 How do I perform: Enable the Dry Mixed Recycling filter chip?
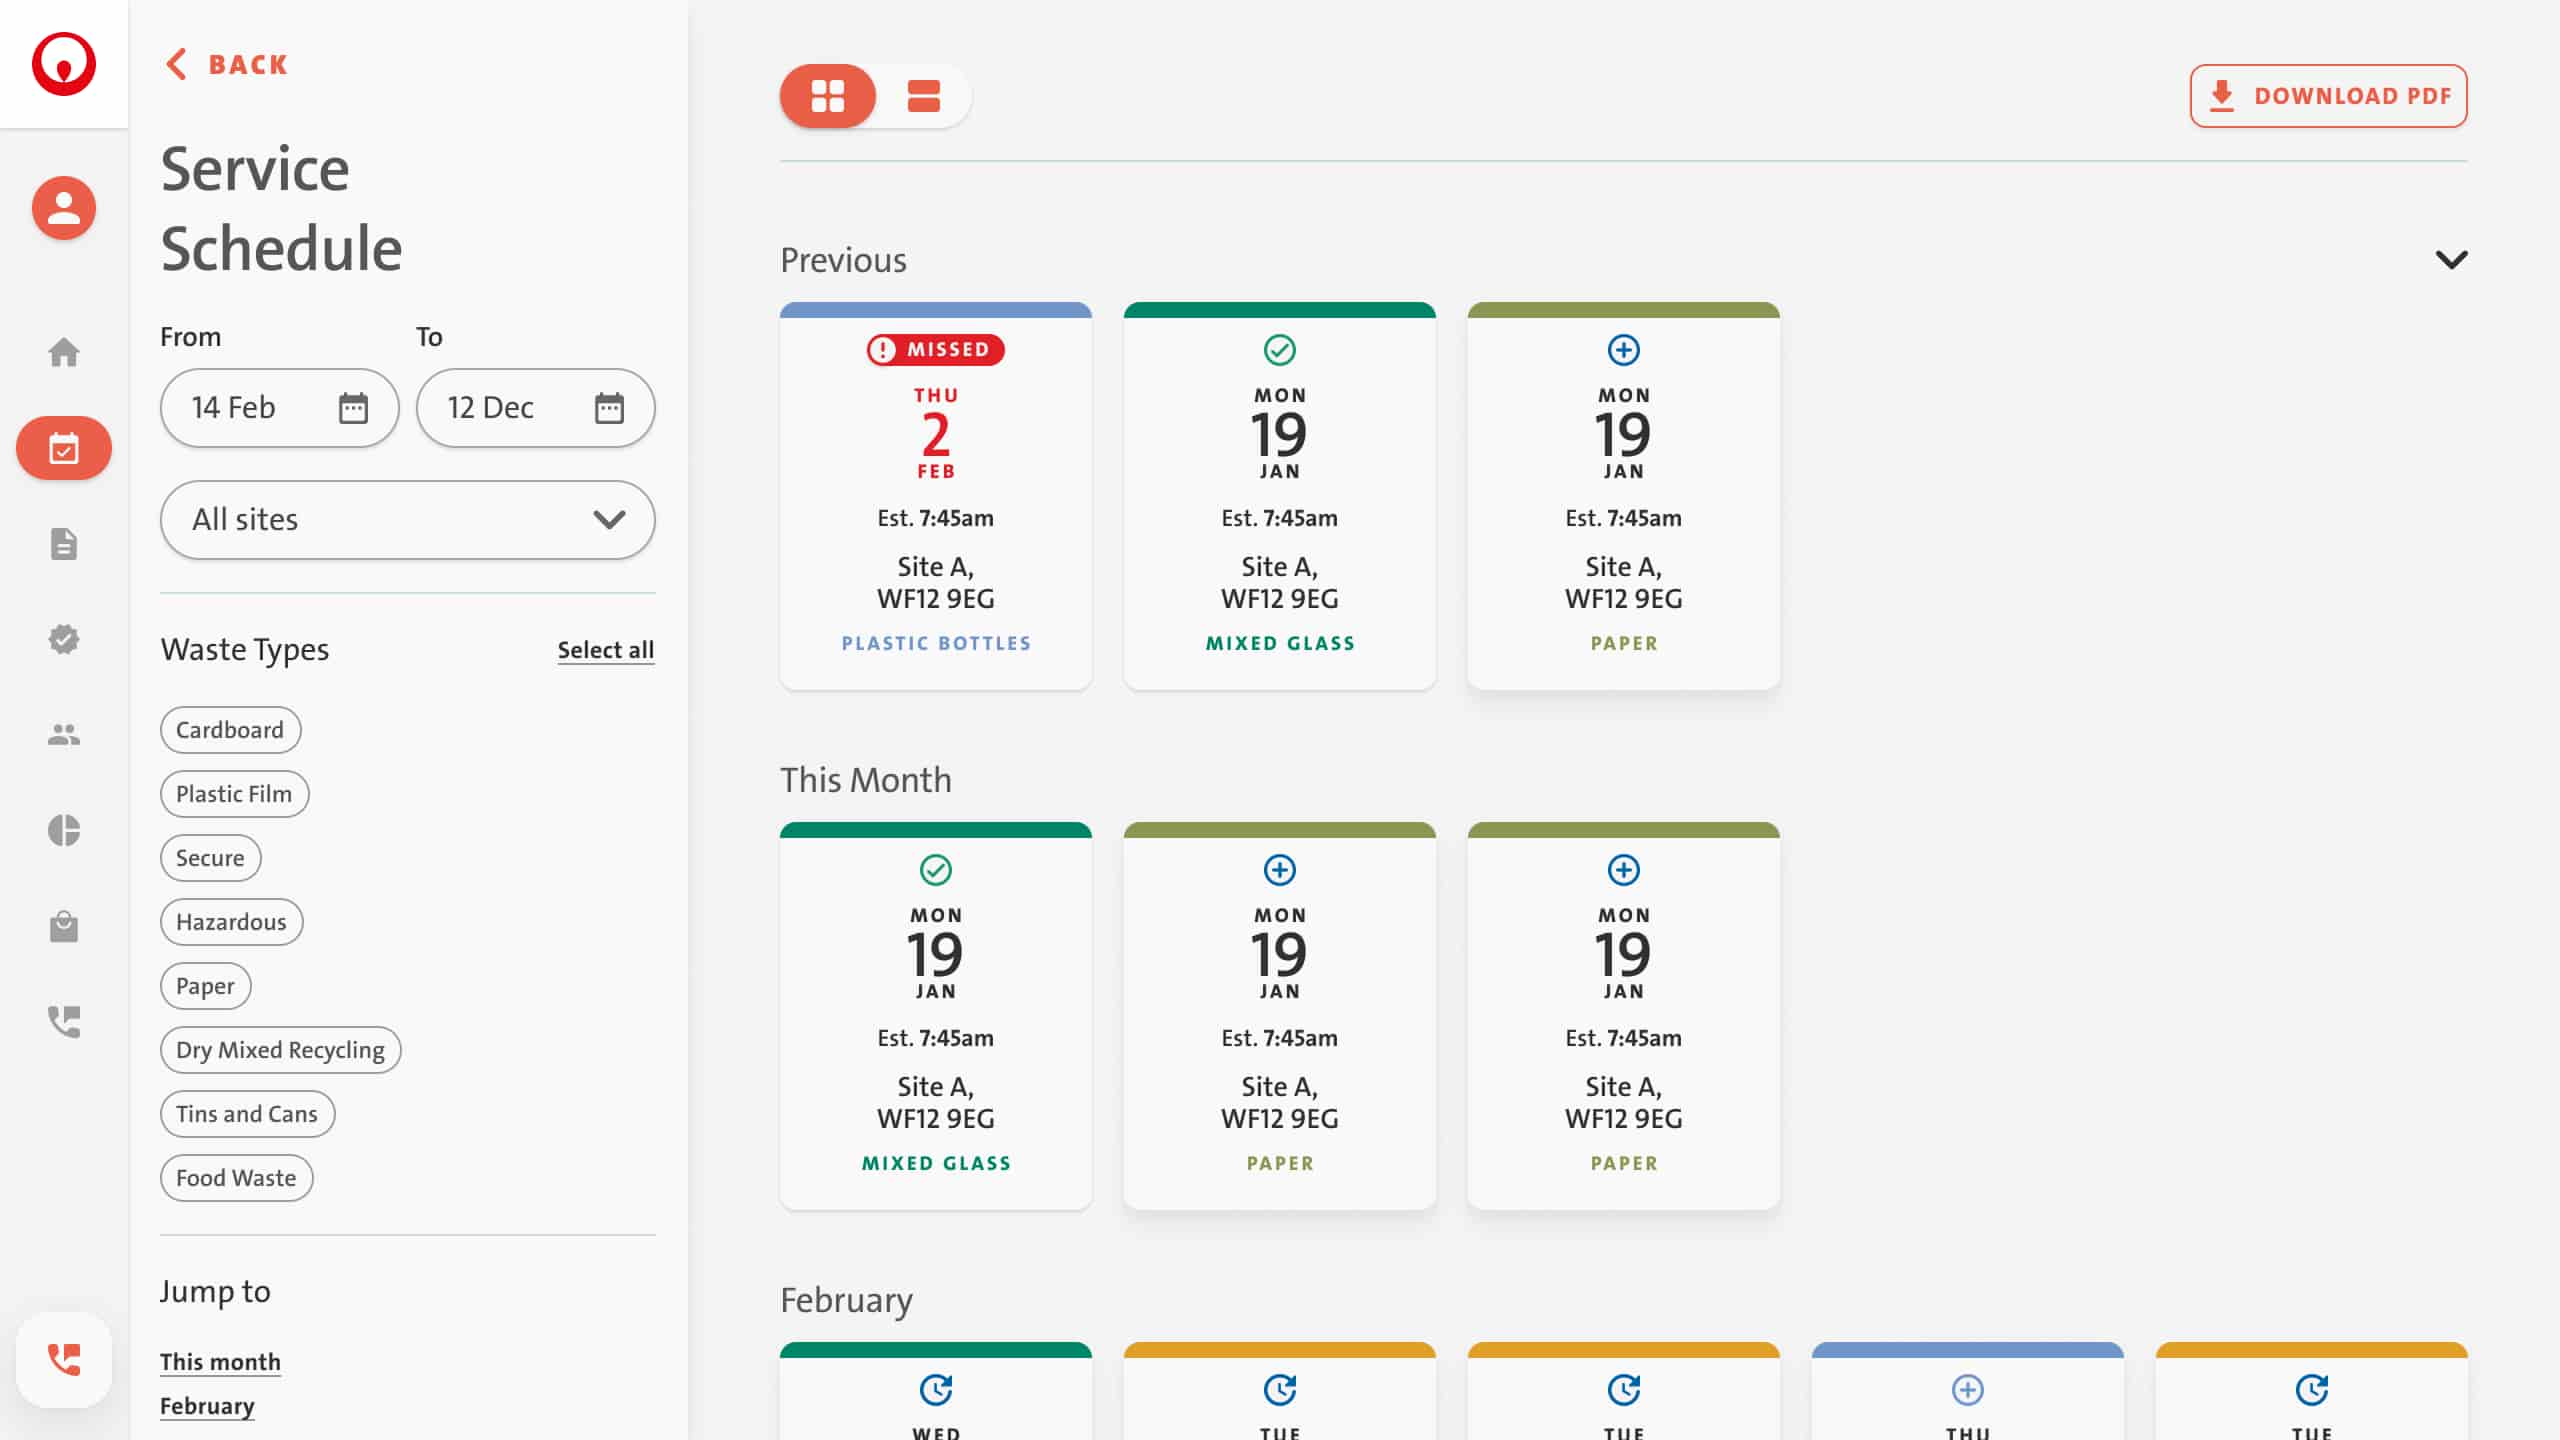pyautogui.click(x=280, y=1050)
